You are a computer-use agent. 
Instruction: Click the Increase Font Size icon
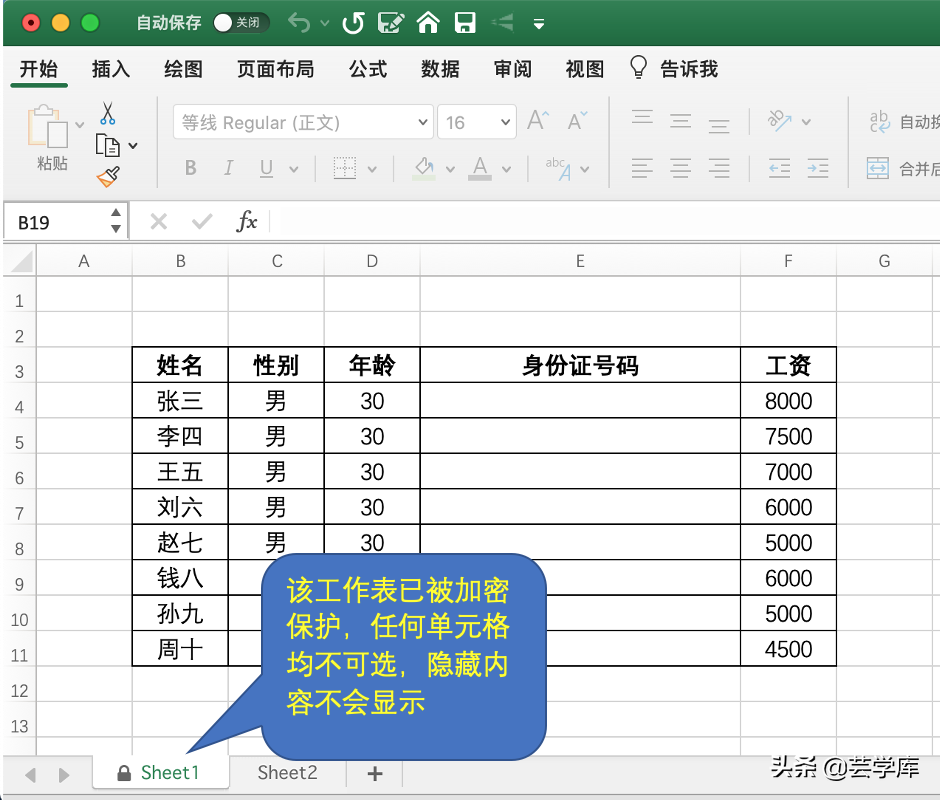click(x=537, y=121)
